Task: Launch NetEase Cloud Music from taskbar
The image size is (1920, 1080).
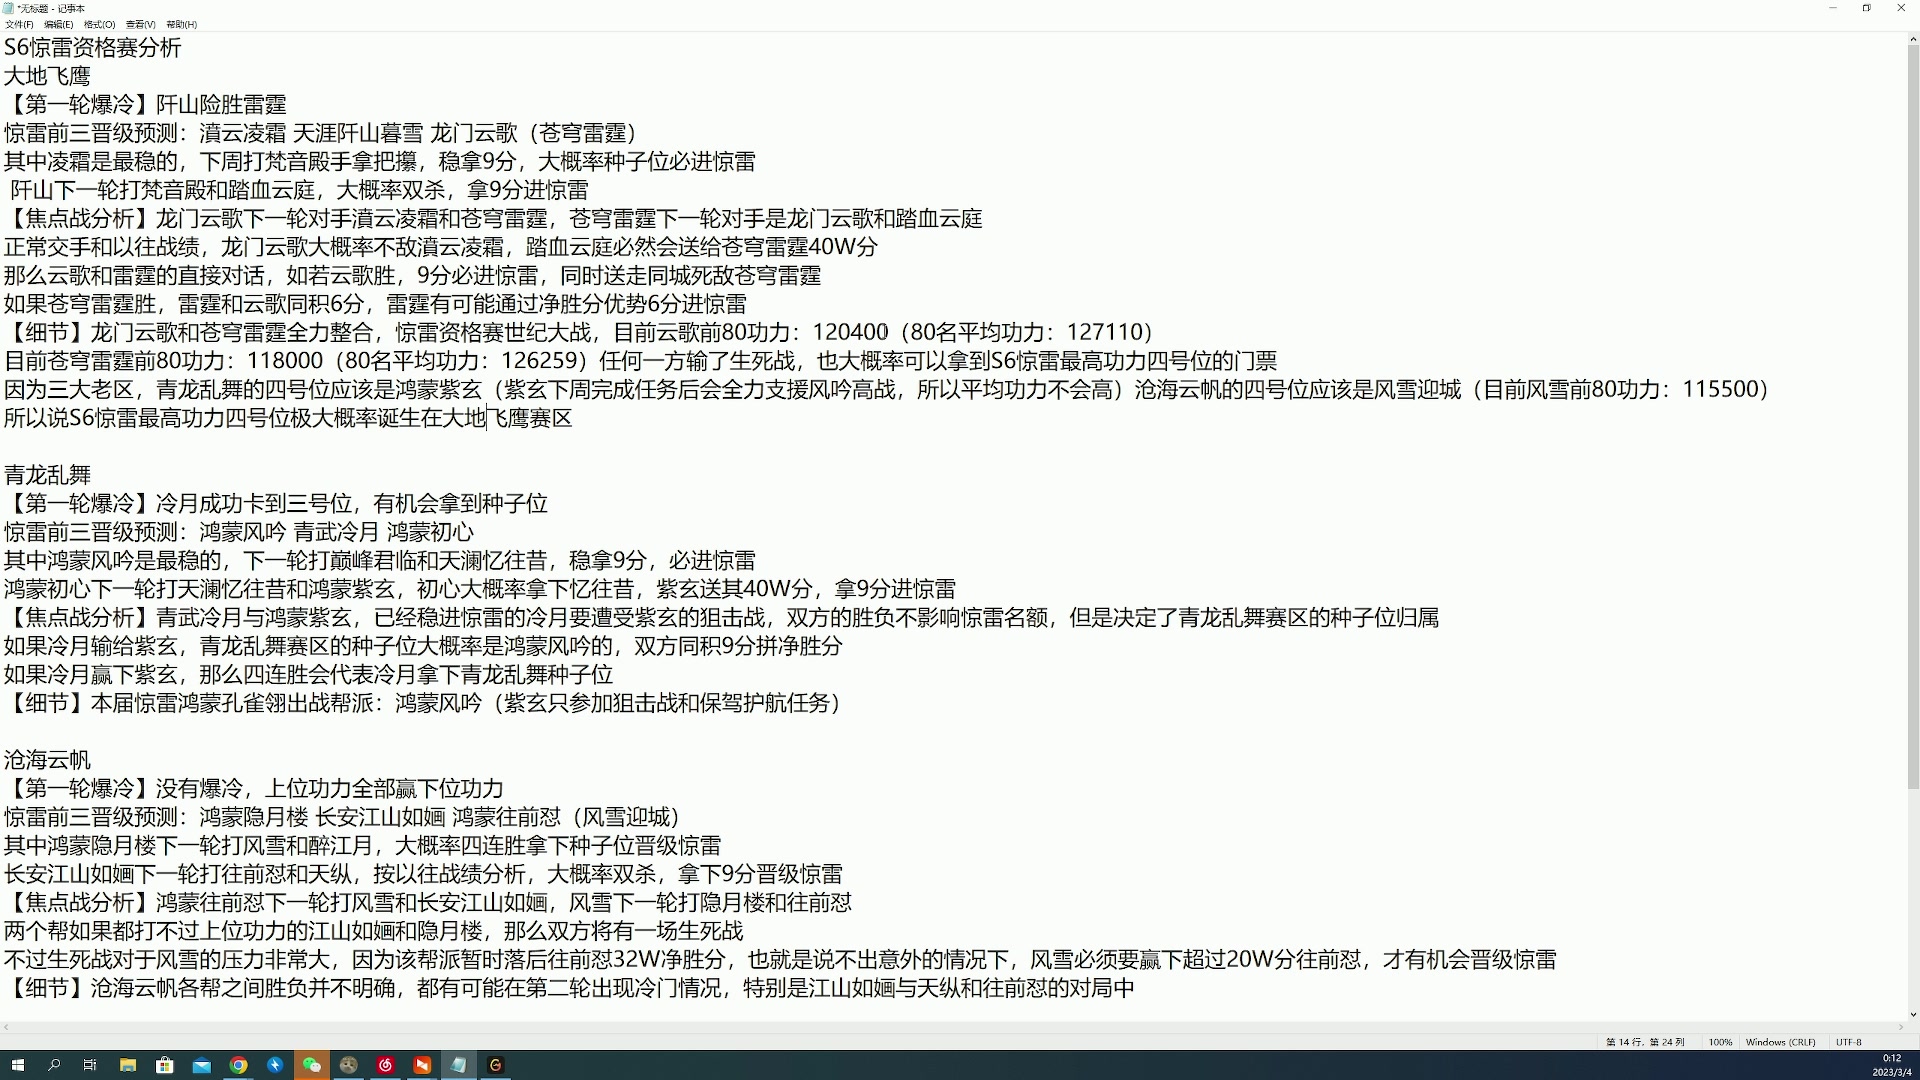Action: click(385, 1065)
